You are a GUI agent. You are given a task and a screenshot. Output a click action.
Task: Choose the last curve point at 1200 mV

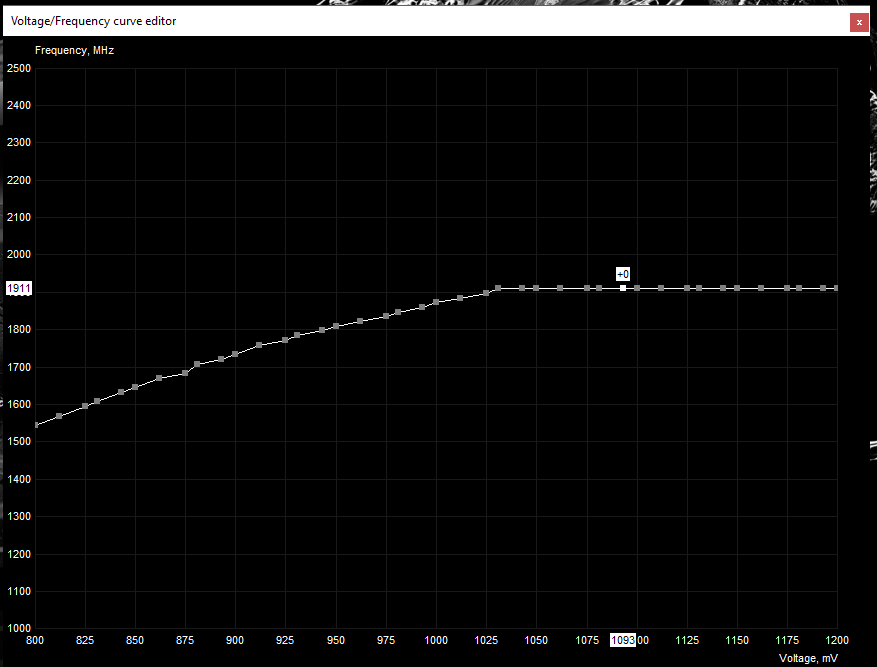(836, 288)
